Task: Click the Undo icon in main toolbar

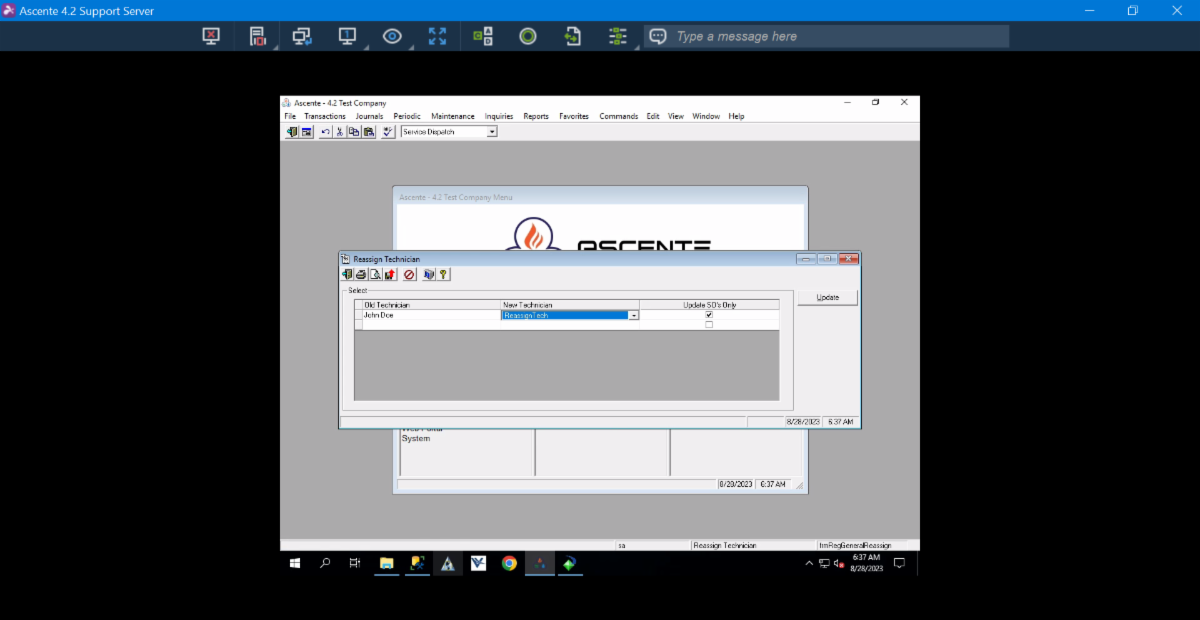Action: click(325, 132)
